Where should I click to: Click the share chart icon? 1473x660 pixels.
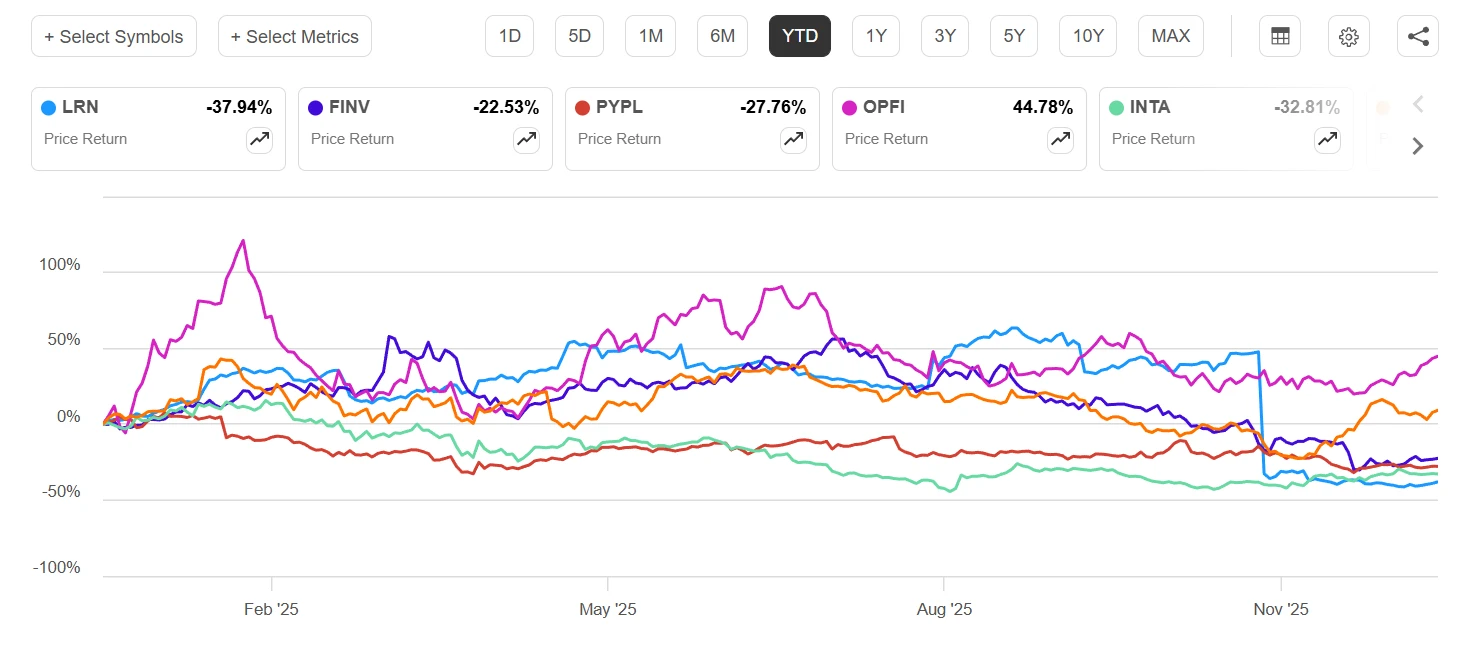coord(1417,37)
